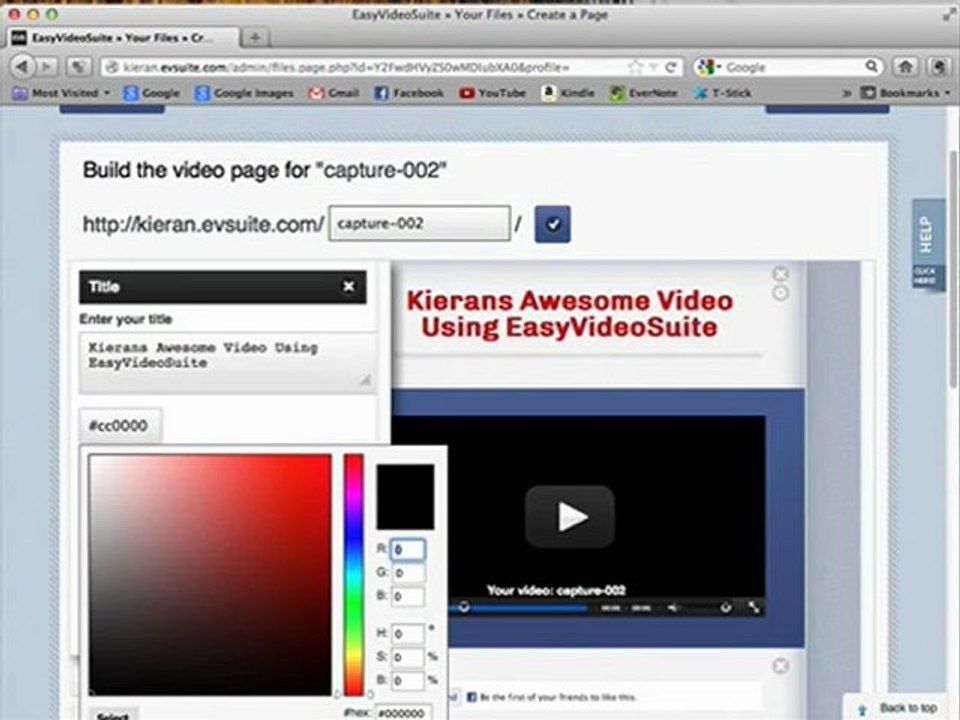The image size is (960, 720).
Task: Reload the page using the refresh icon
Action: tap(672, 67)
